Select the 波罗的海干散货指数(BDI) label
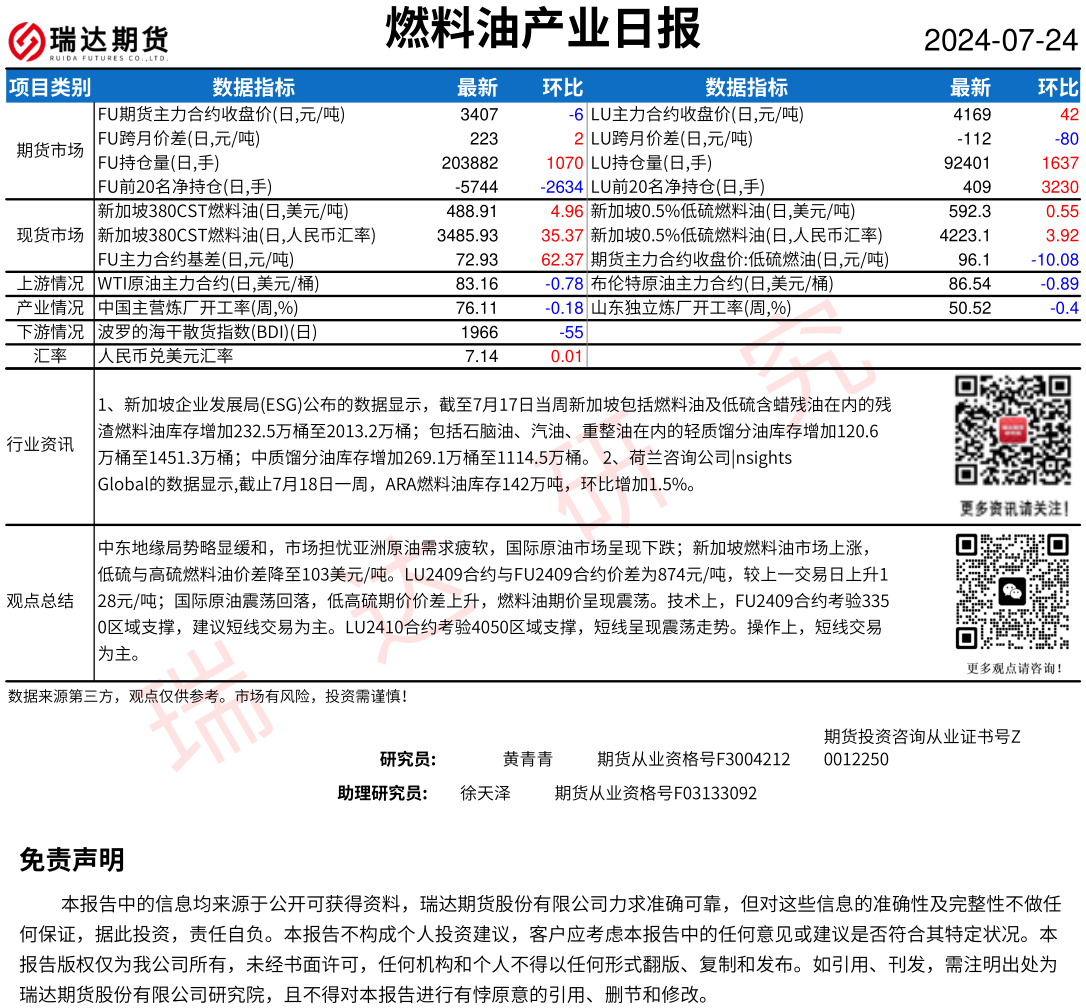The width and height of the screenshot is (1086, 1008). (x=207, y=332)
